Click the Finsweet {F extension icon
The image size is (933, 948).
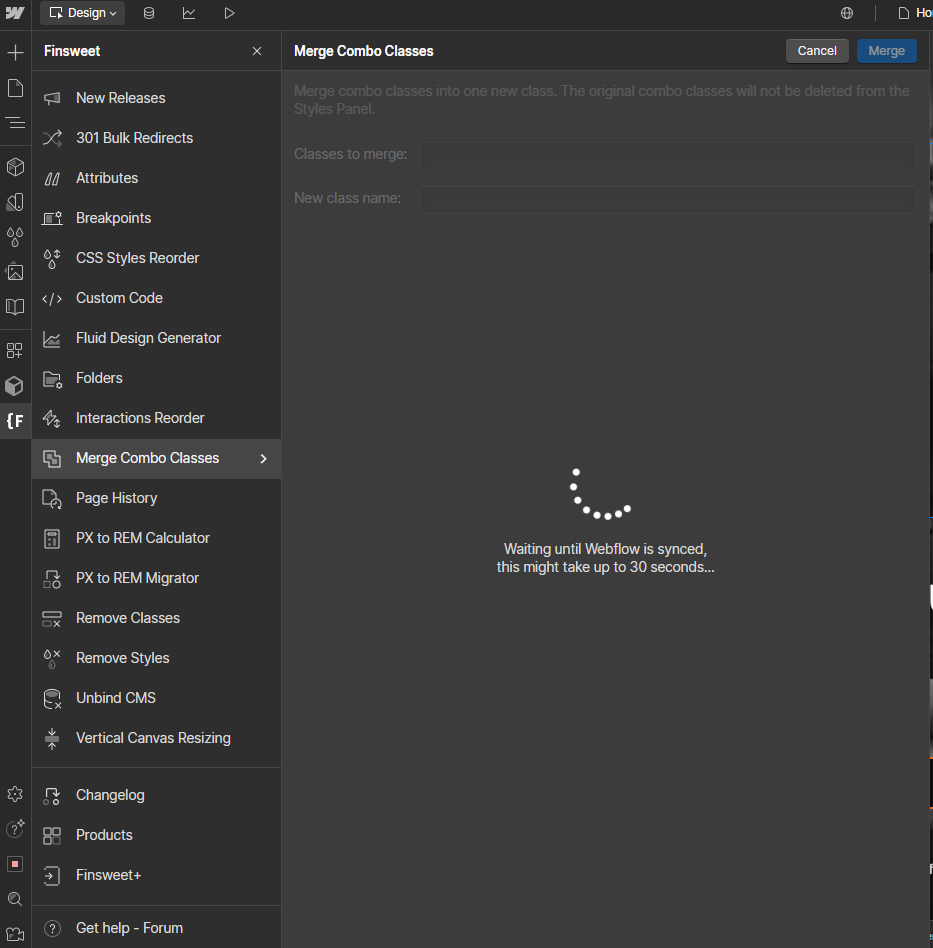tap(15, 421)
